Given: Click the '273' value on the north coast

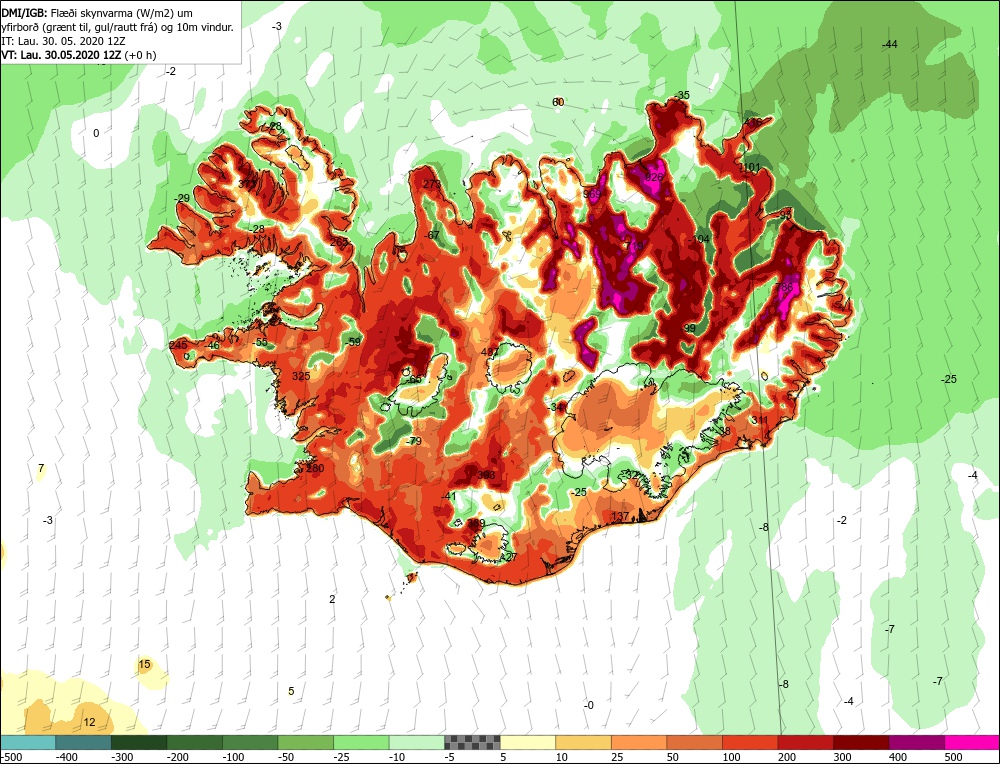Looking at the screenshot, I should click(432, 185).
